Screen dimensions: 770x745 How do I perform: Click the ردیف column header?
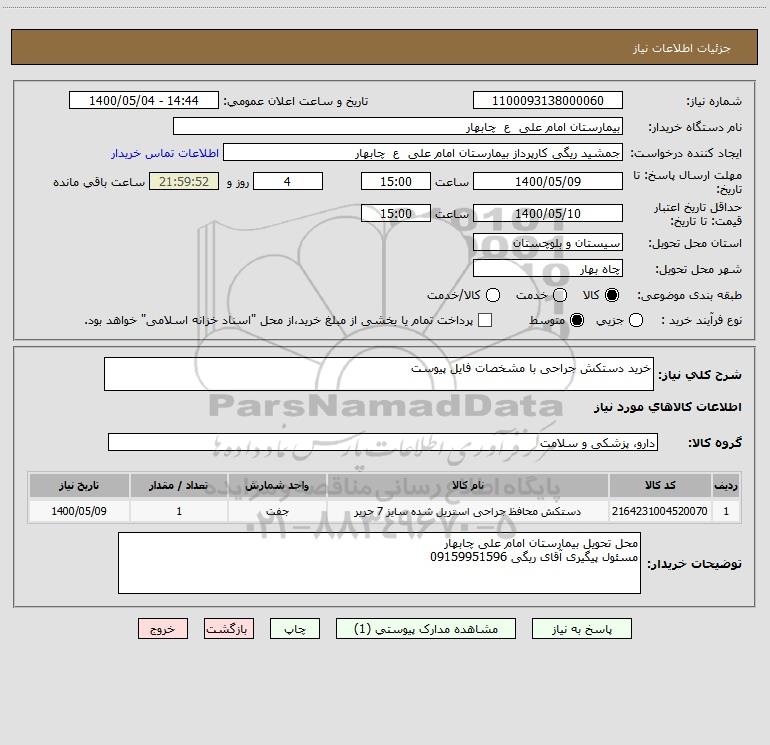click(726, 485)
